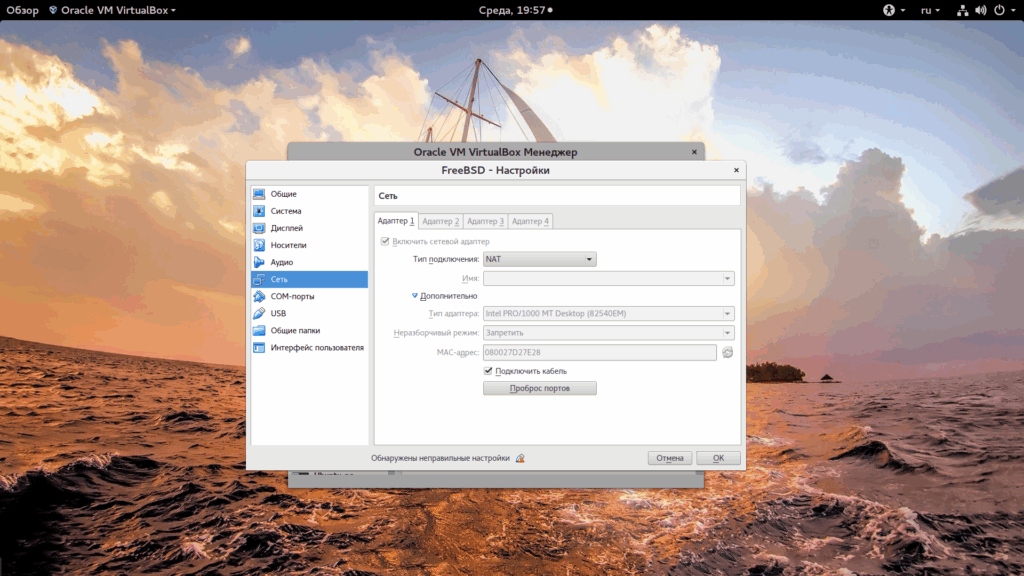The image size is (1024, 576).
Task: Confirm settings with OK button
Action: [x=718, y=458]
